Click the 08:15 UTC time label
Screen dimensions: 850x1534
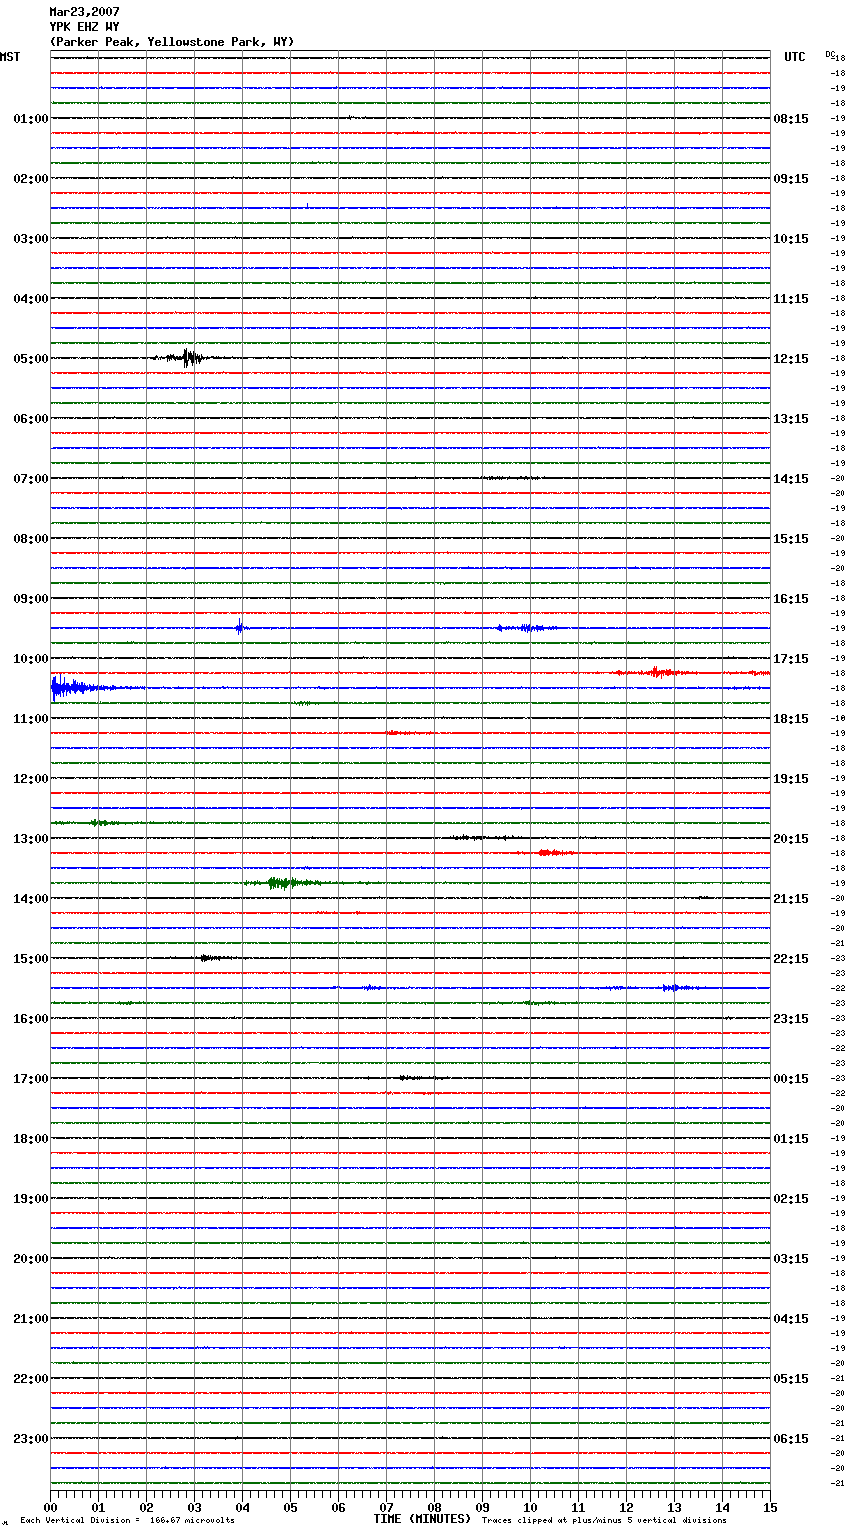pos(791,119)
